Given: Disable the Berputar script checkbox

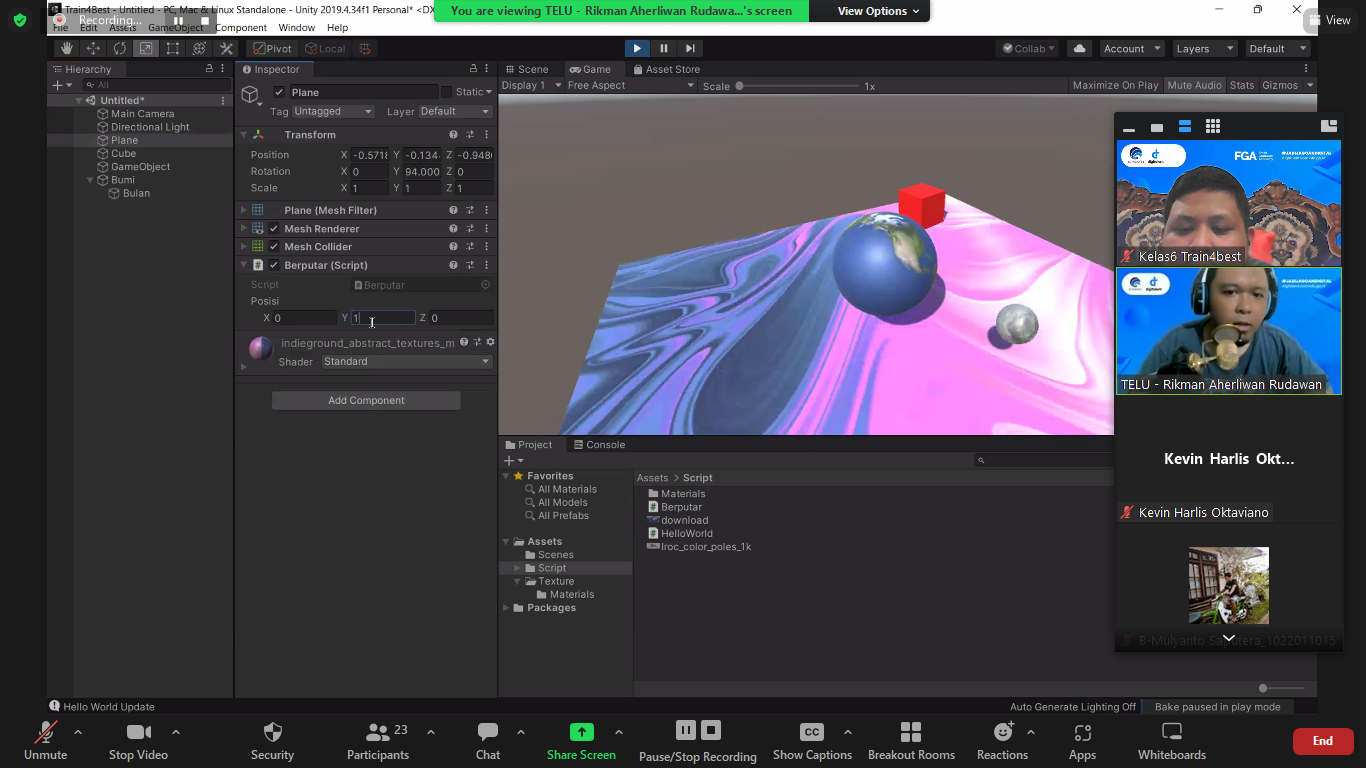Looking at the screenshot, I should pyautogui.click(x=274, y=265).
